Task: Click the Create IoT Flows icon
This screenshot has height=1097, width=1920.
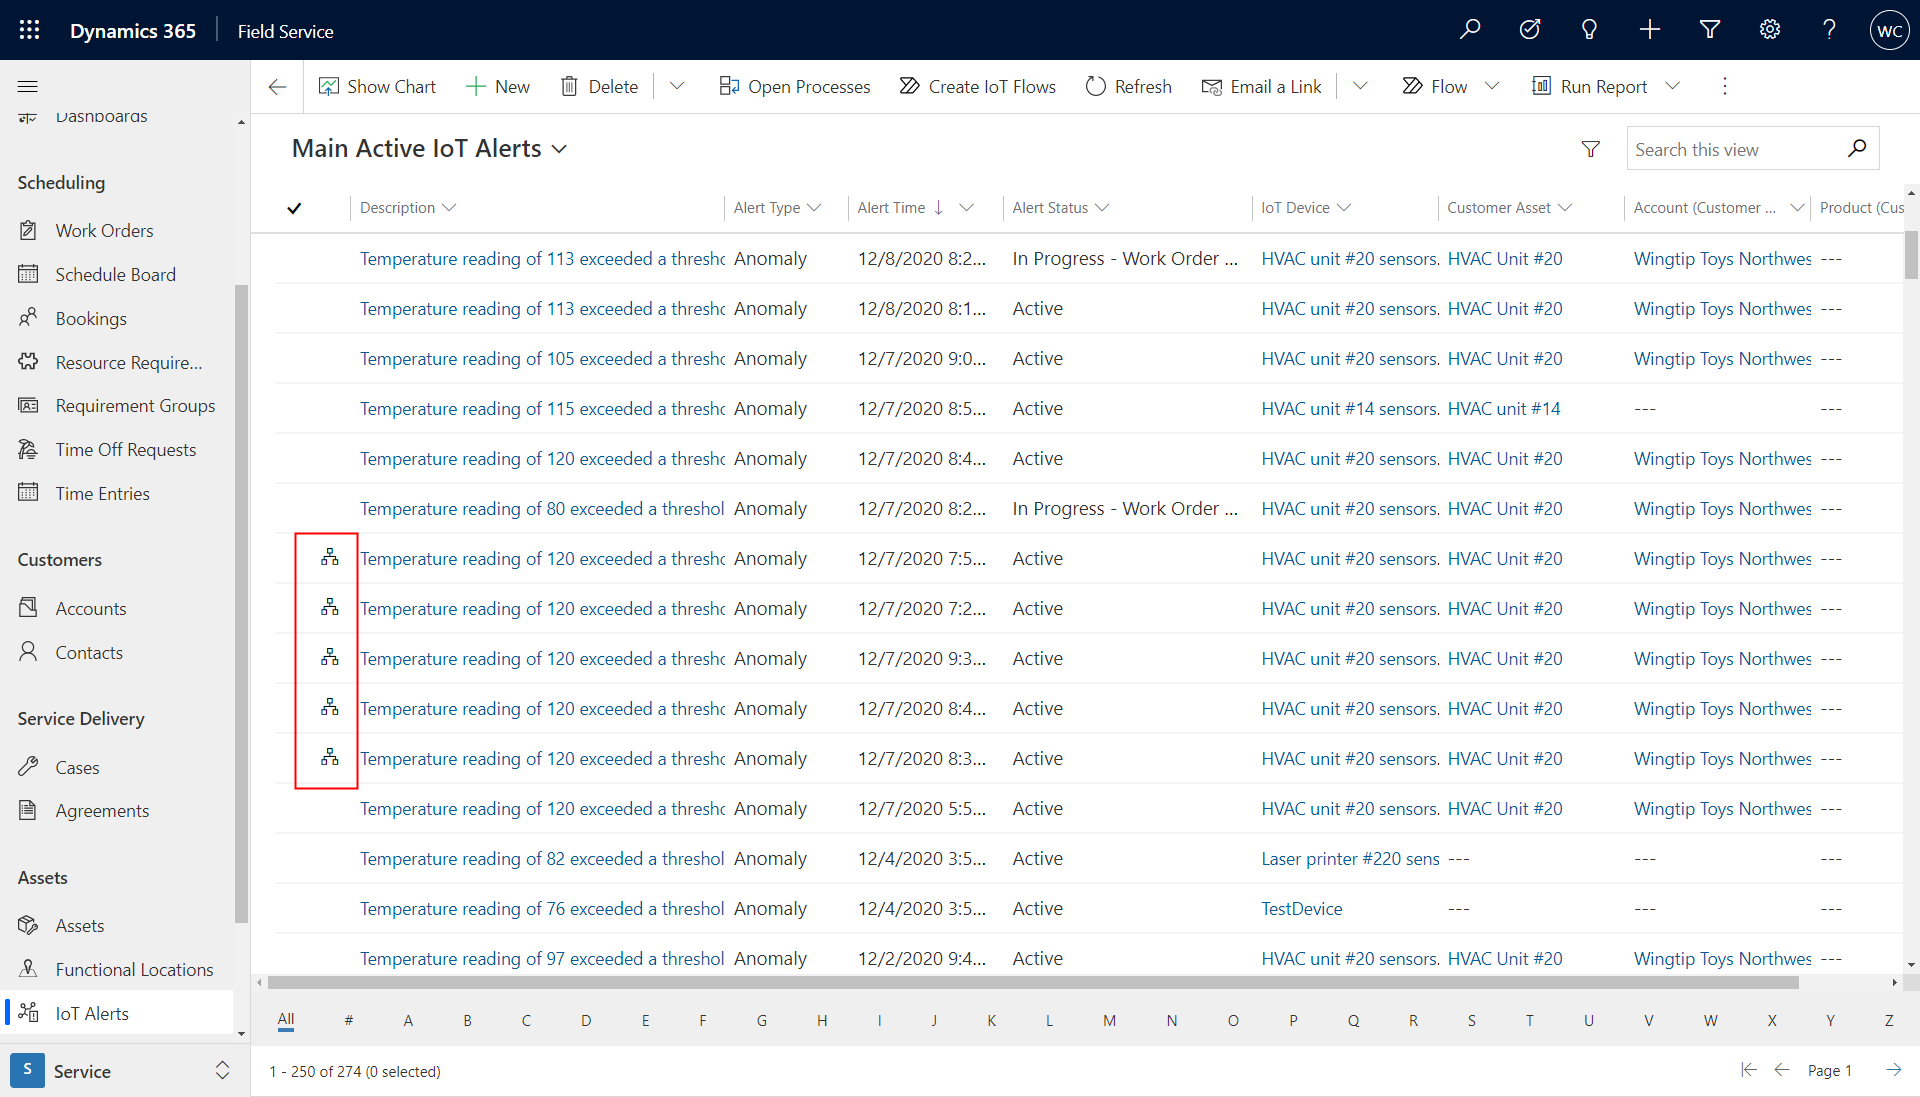Action: [x=910, y=86]
